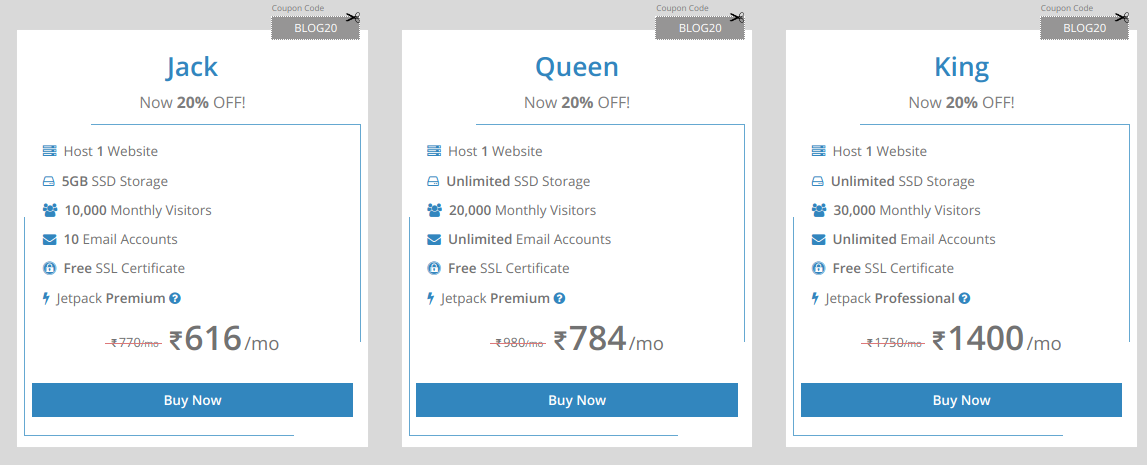Screen dimensions: 1147x465
Task: Select the Queen plan title
Action: click(x=577, y=67)
